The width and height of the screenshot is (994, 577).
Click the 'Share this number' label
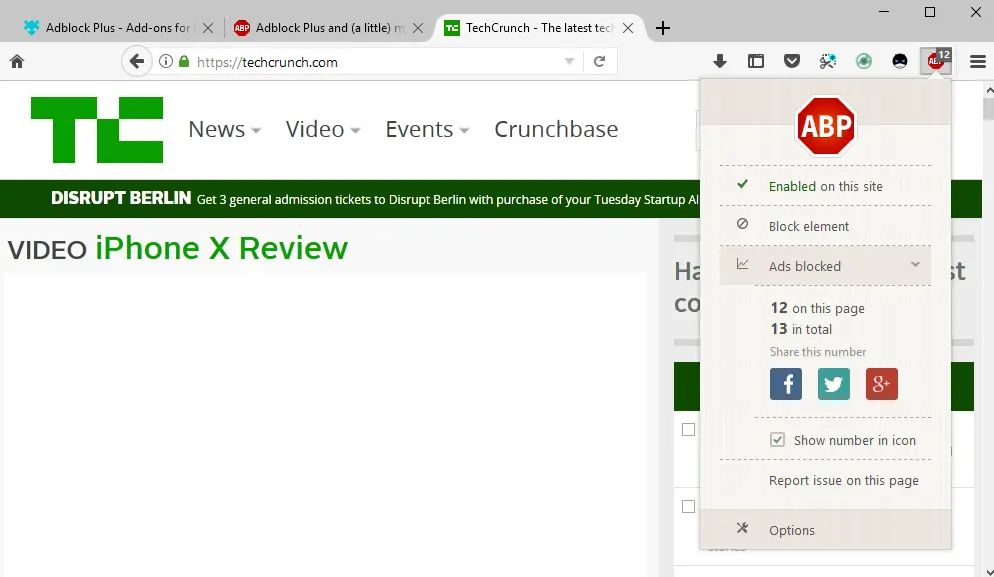[818, 352]
